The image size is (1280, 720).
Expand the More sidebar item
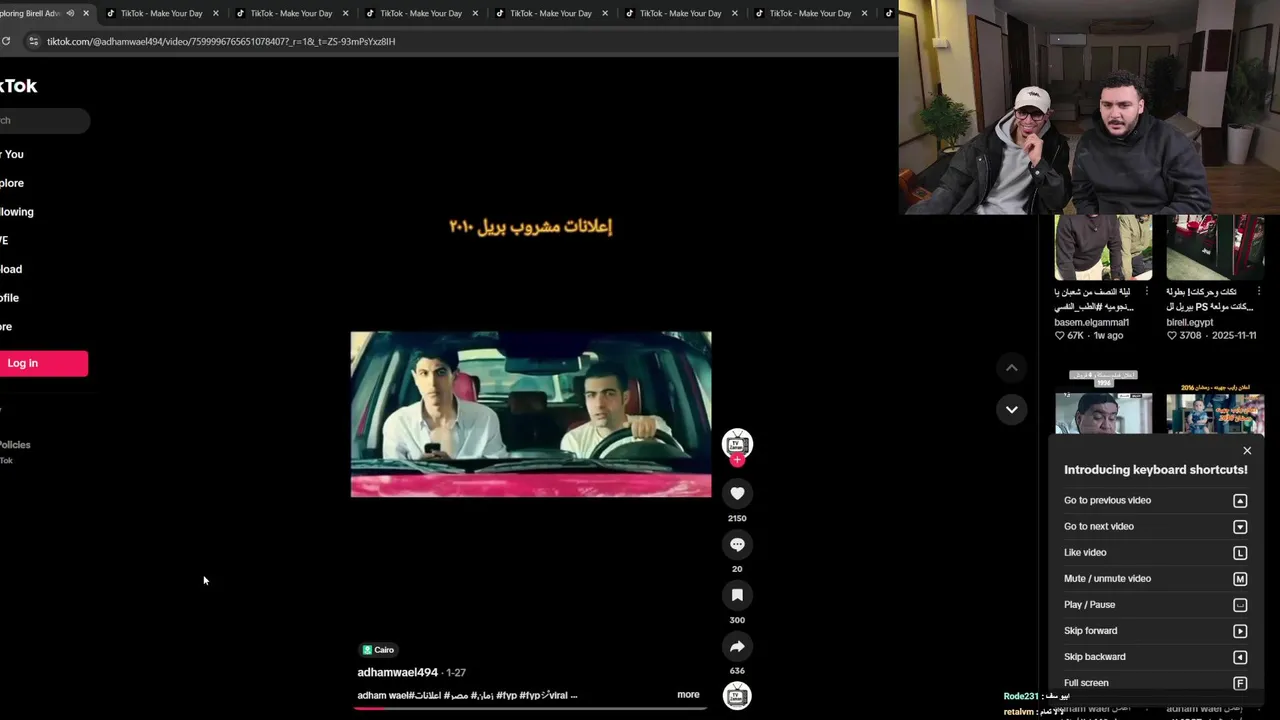(x=6, y=327)
